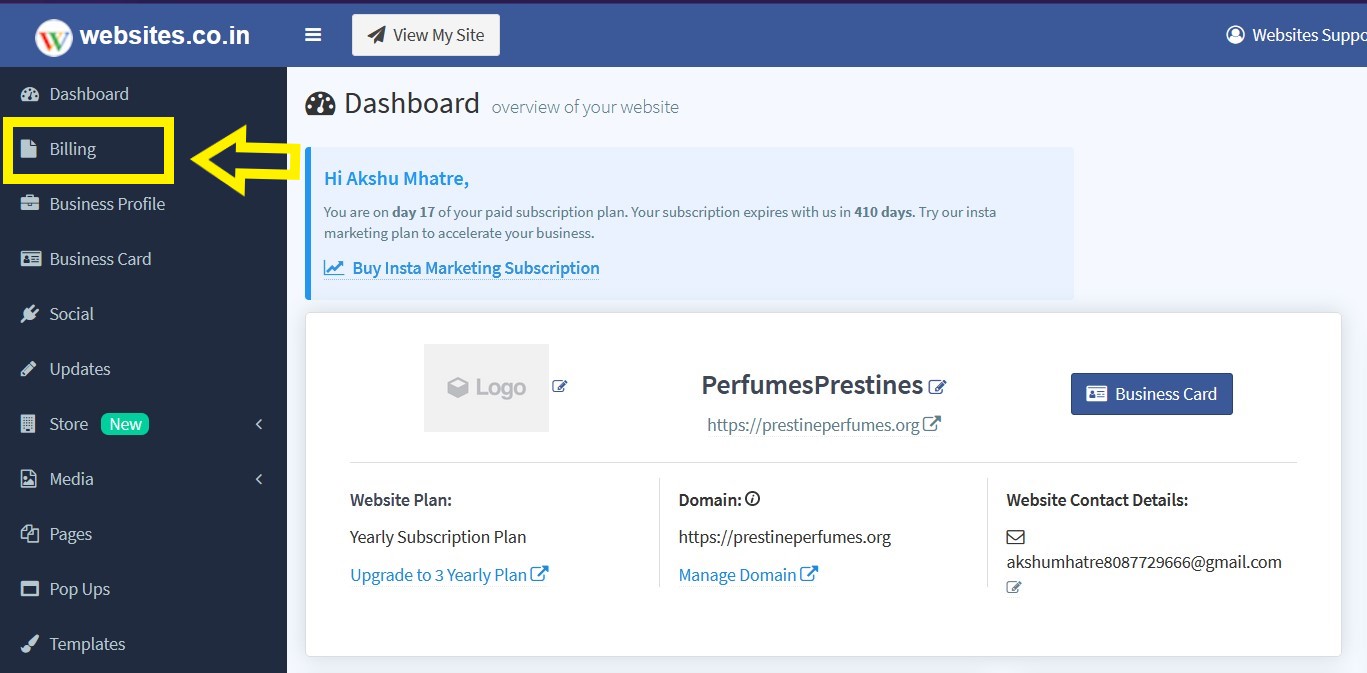Click the Yearly Subscription Plan text

438,537
